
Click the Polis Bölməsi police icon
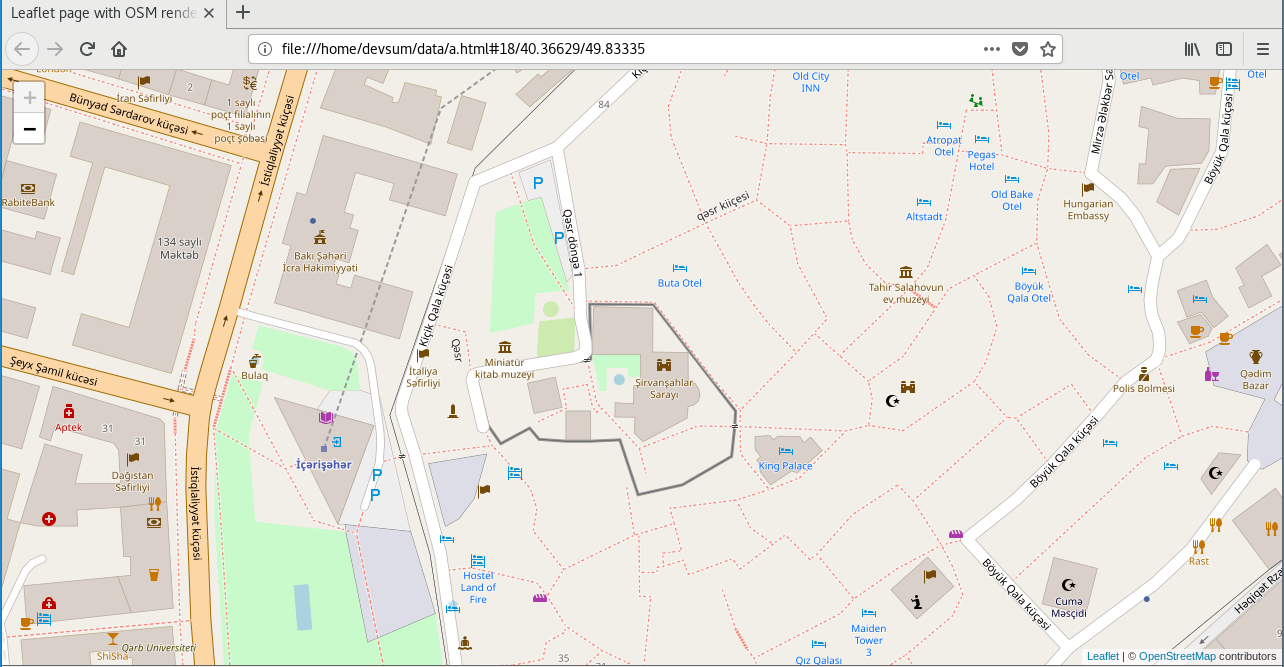1143,373
